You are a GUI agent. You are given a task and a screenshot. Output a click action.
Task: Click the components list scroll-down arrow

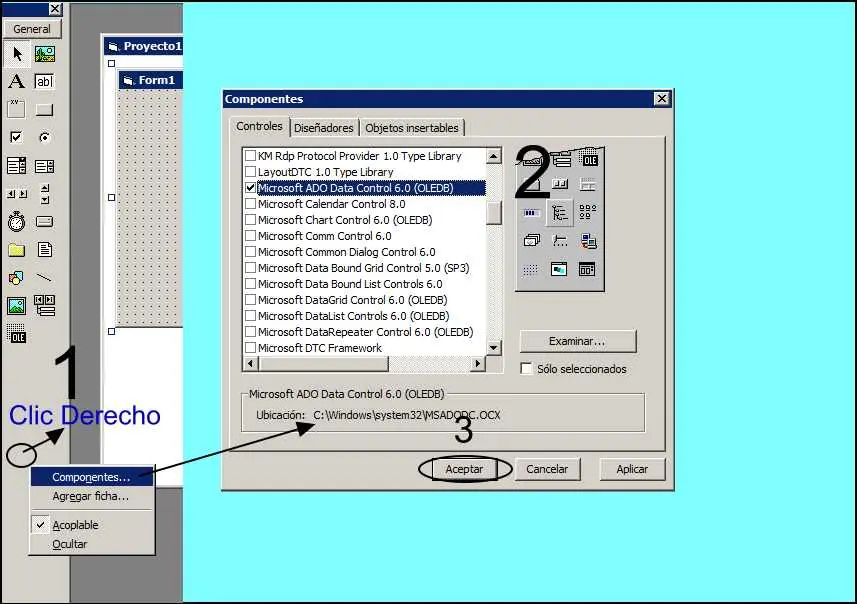click(x=494, y=348)
